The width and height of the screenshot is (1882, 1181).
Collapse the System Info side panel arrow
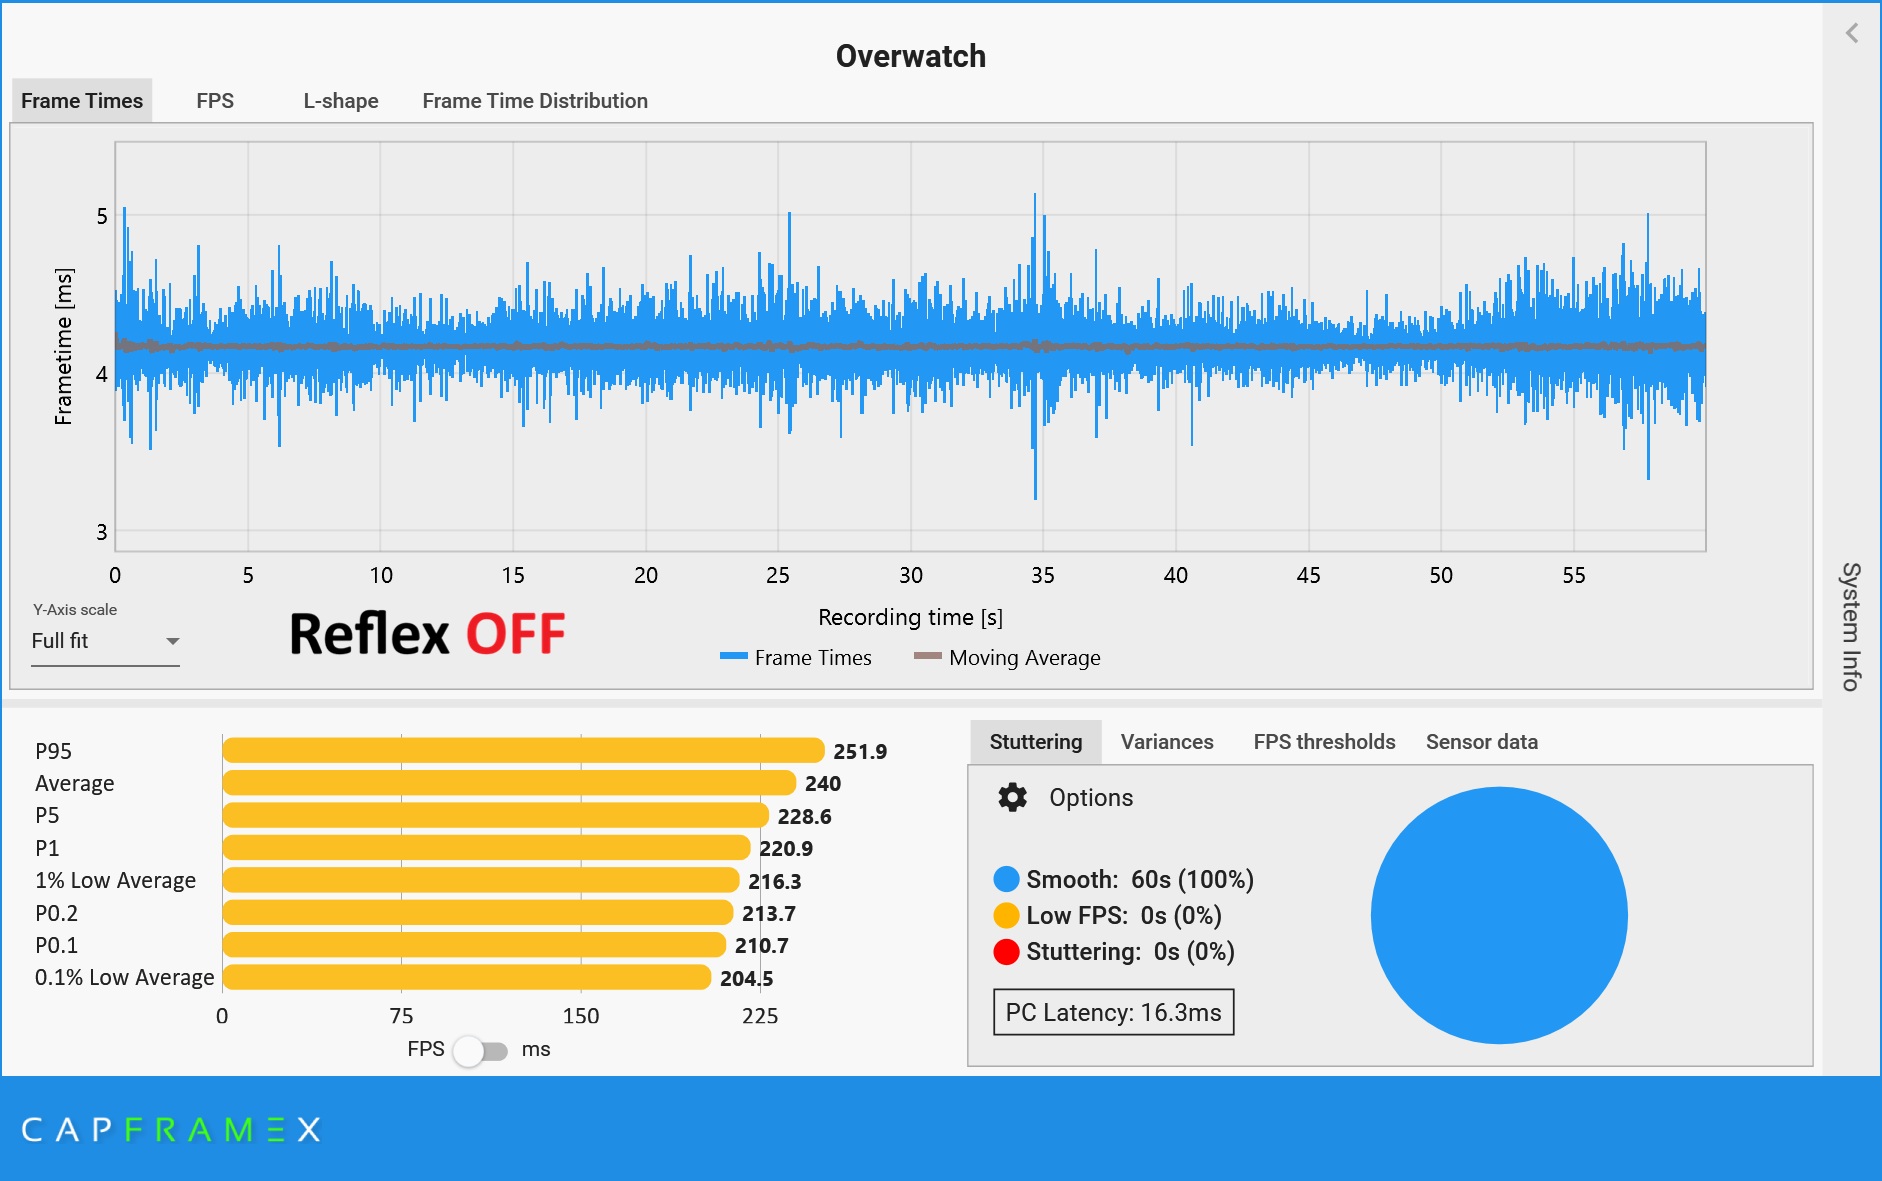(1852, 33)
